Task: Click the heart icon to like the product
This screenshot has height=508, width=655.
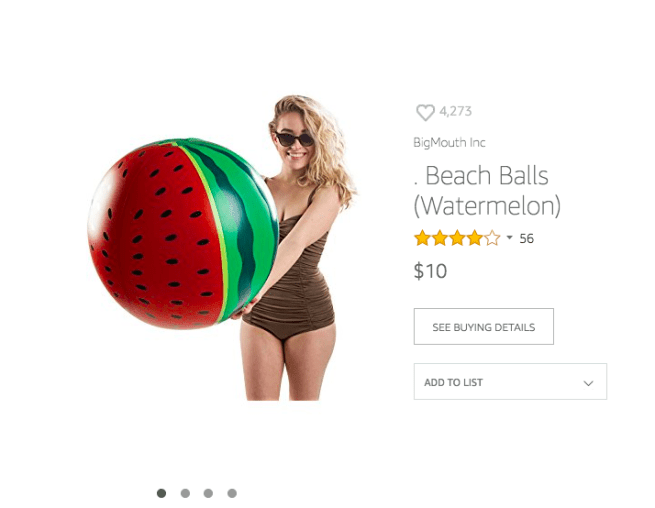Action: pyautogui.click(x=425, y=112)
